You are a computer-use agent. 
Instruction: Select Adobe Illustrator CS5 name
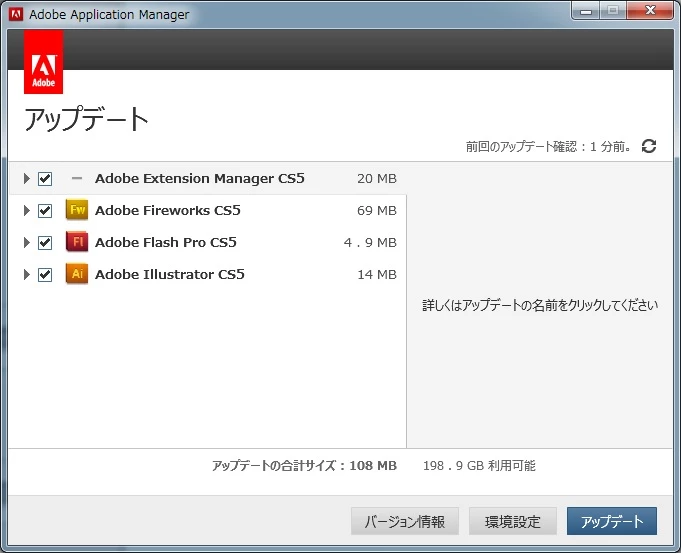170,274
